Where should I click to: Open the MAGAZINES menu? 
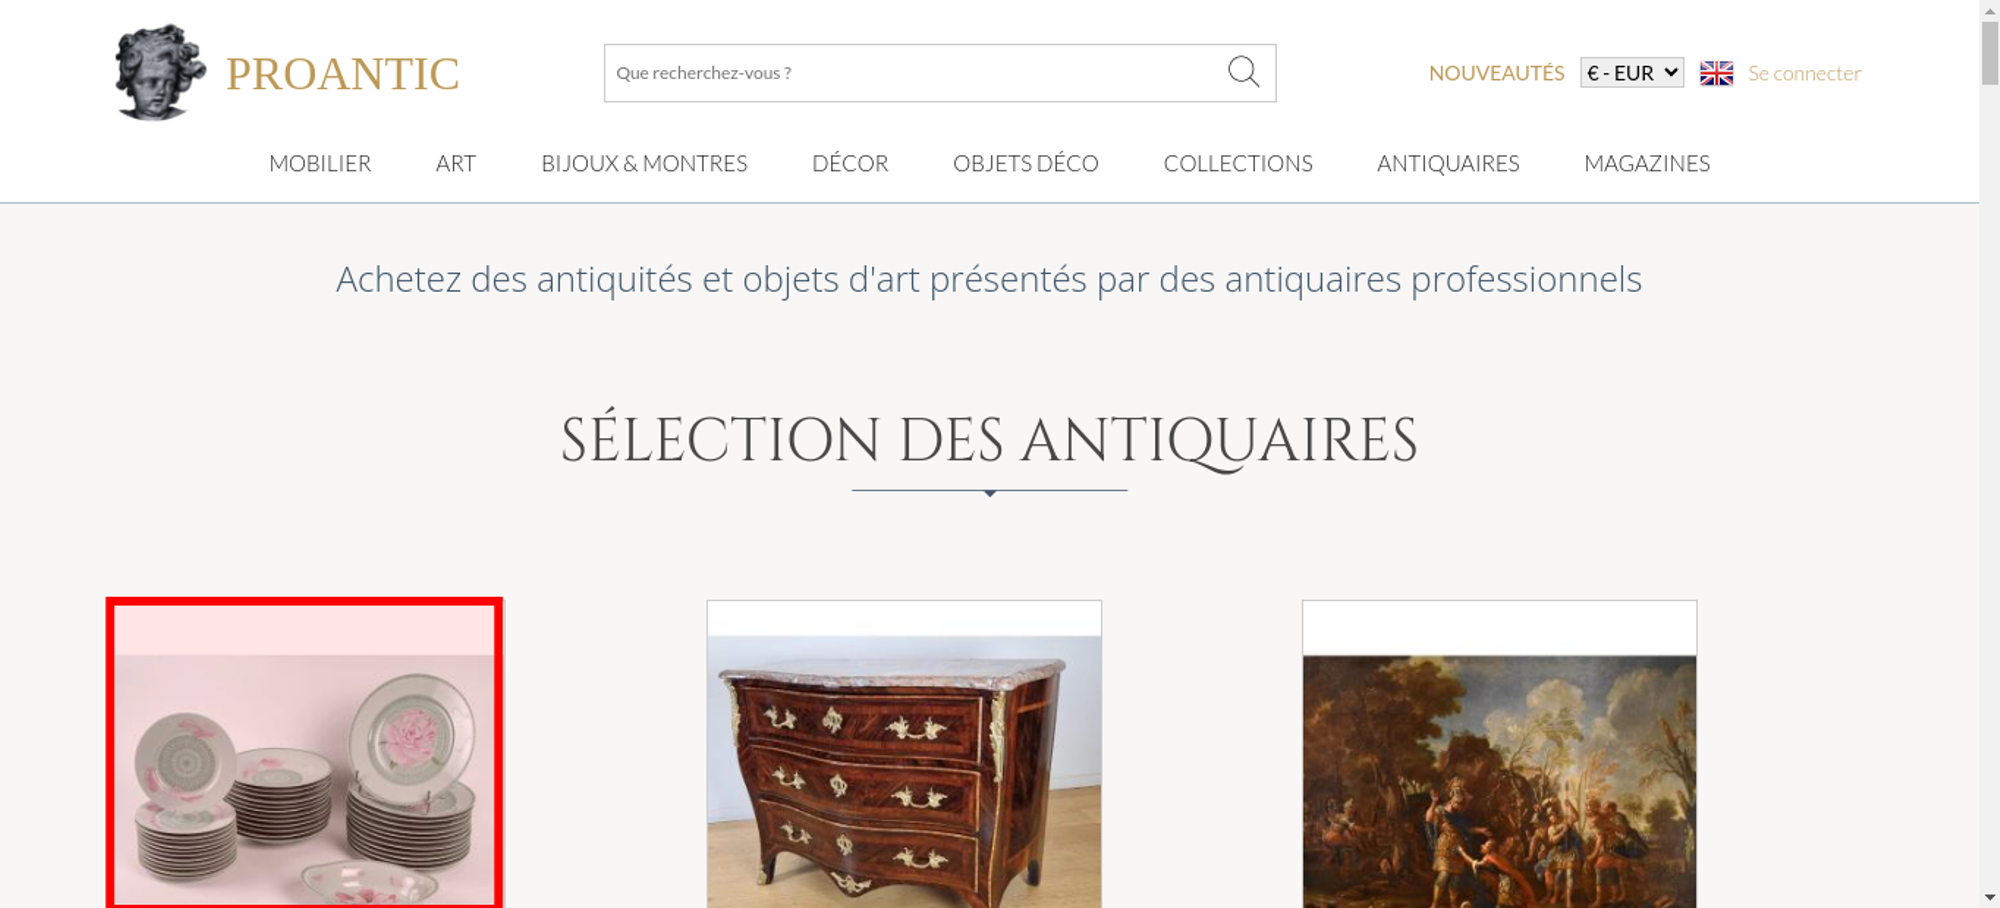pyautogui.click(x=1647, y=163)
